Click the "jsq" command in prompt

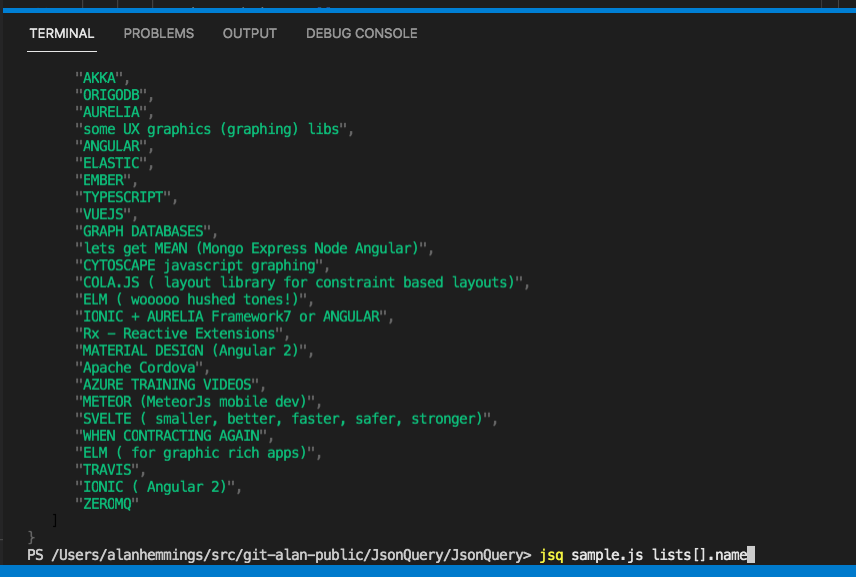pyautogui.click(x=551, y=555)
